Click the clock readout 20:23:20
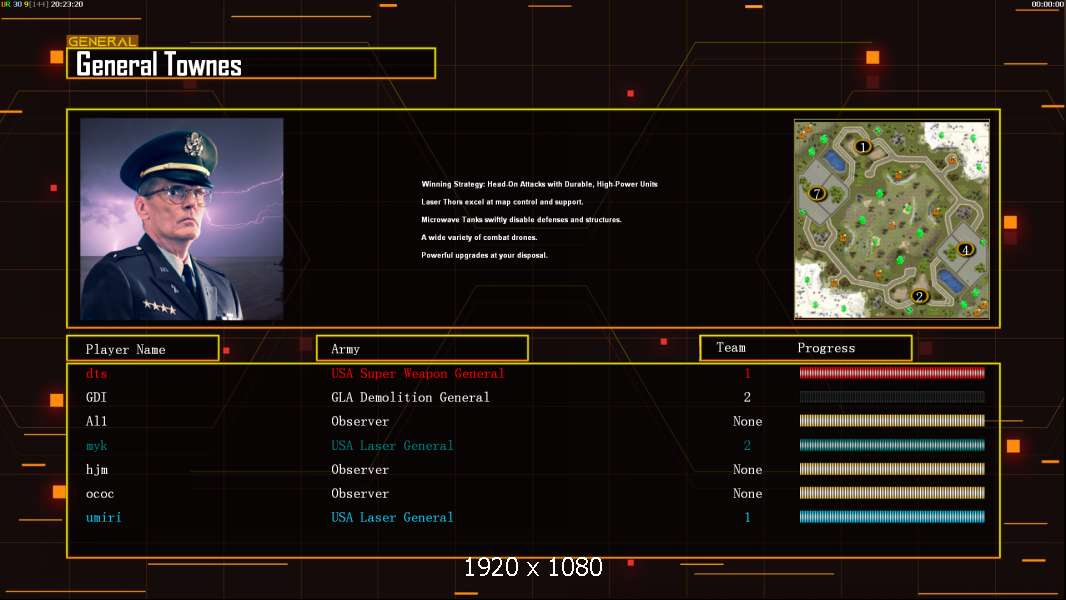The height and width of the screenshot is (600, 1066). 67,4
